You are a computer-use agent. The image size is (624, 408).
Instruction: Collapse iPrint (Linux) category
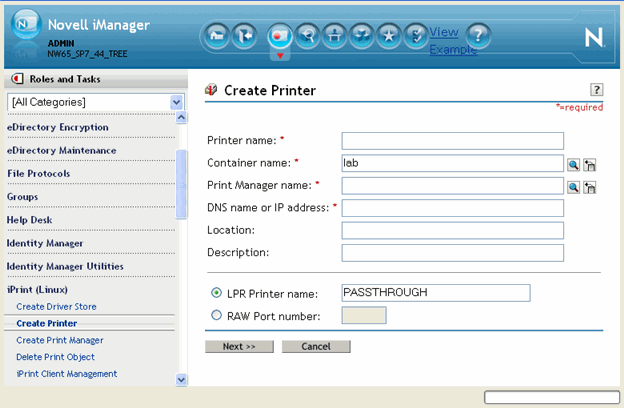coord(37,289)
